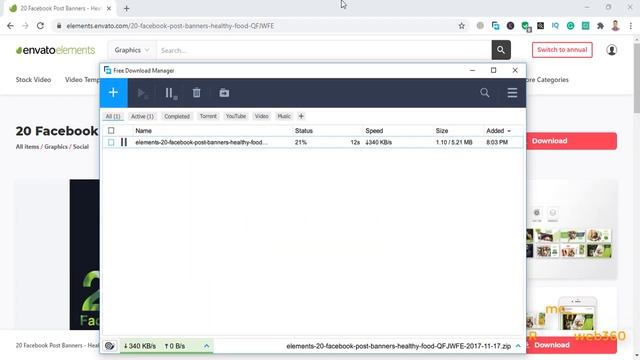Open Graphics category dropdown
Viewport: 640px width, 360px height.
[132, 50]
